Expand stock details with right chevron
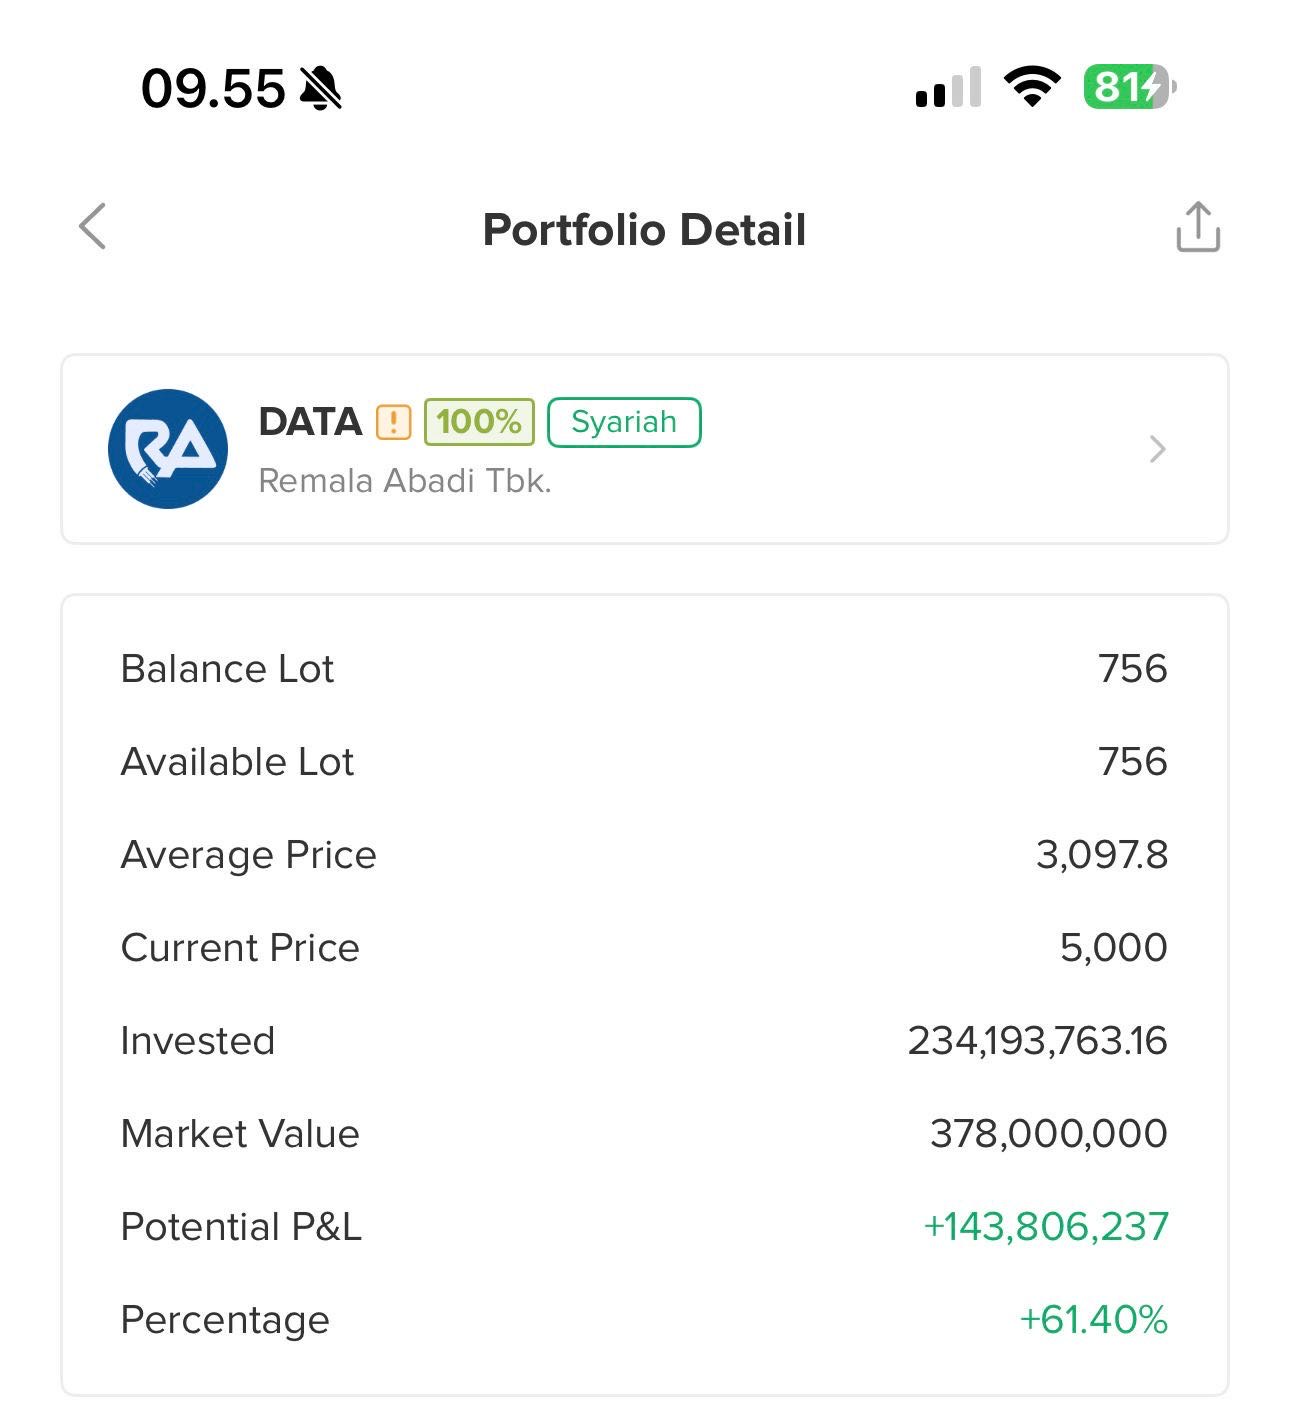Image resolution: width=1290 pixels, height=1411 pixels. [x=1157, y=449]
